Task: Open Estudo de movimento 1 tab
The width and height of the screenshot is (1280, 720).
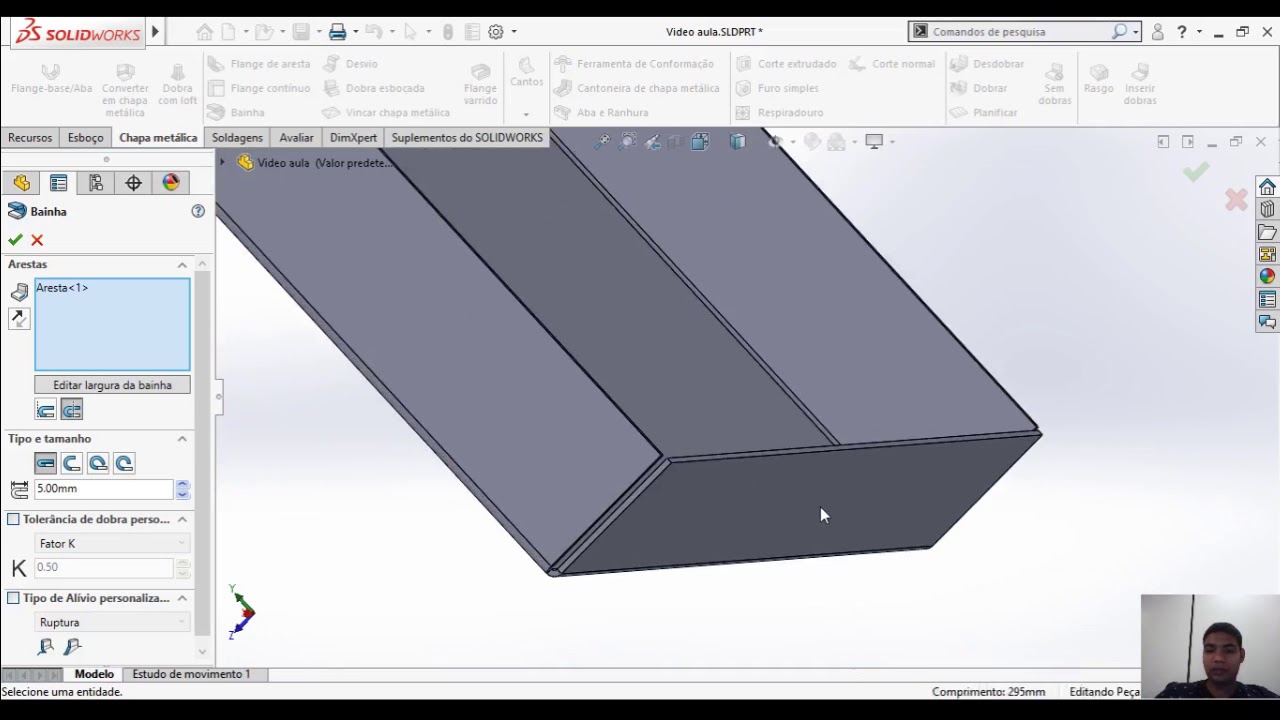Action: pyautogui.click(x=191, y=674)
